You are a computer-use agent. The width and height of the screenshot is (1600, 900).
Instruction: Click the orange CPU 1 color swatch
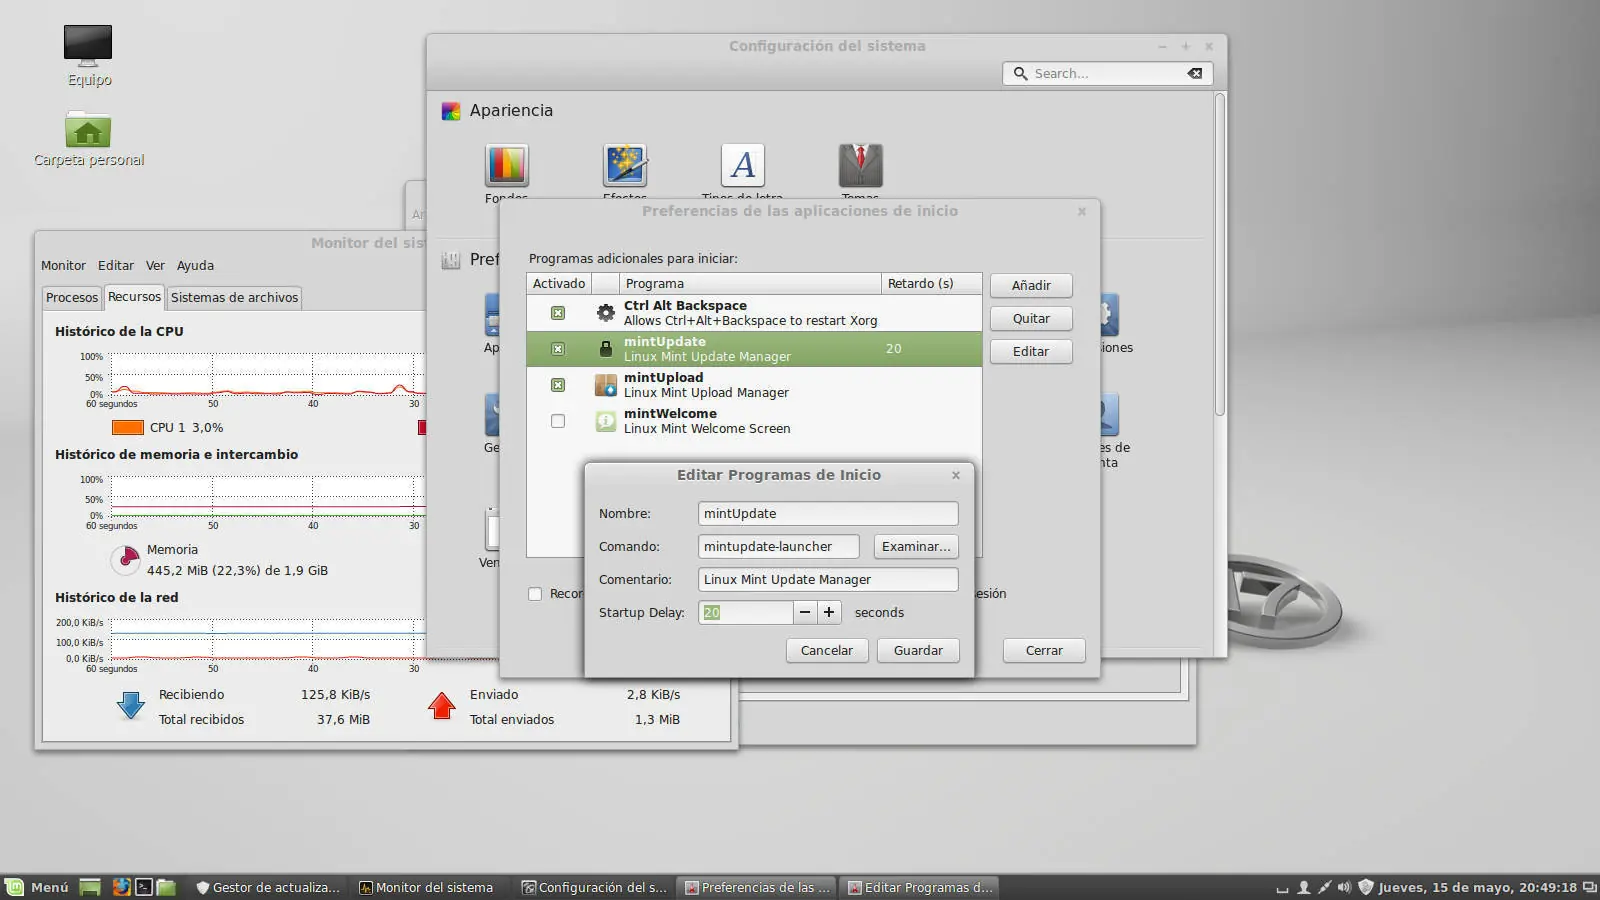[128, 427]
